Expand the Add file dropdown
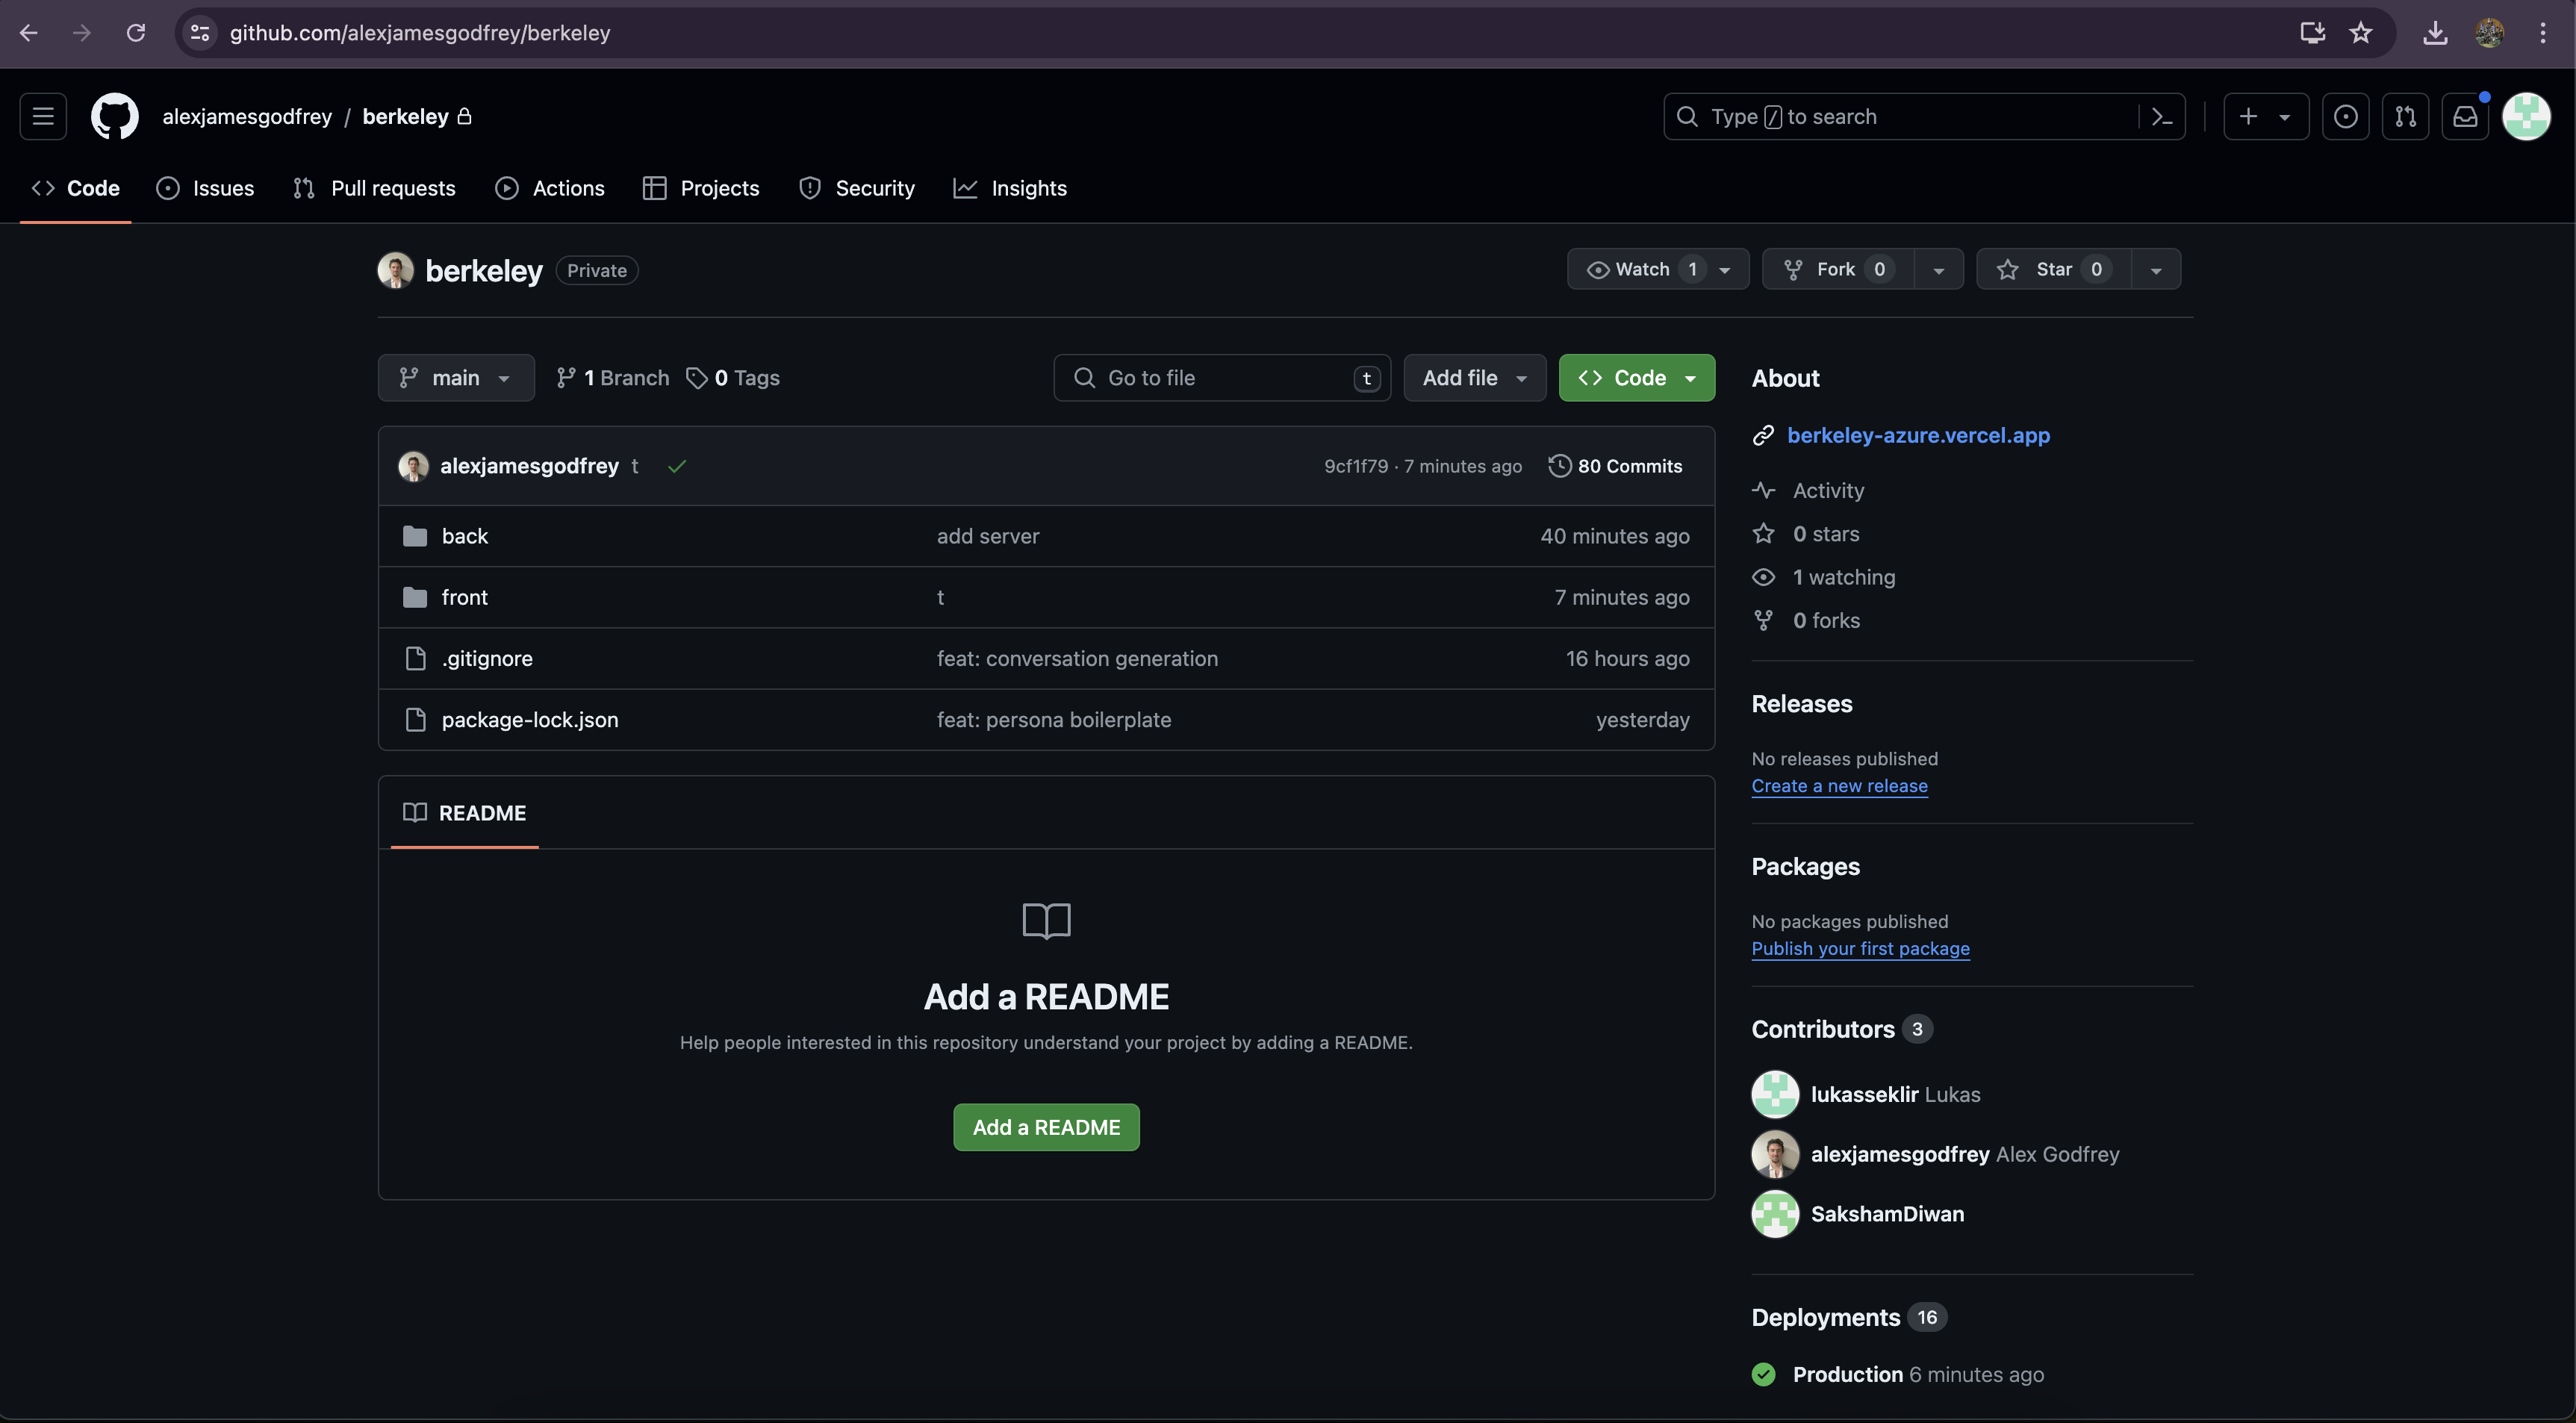 [x=1474, y=378]
